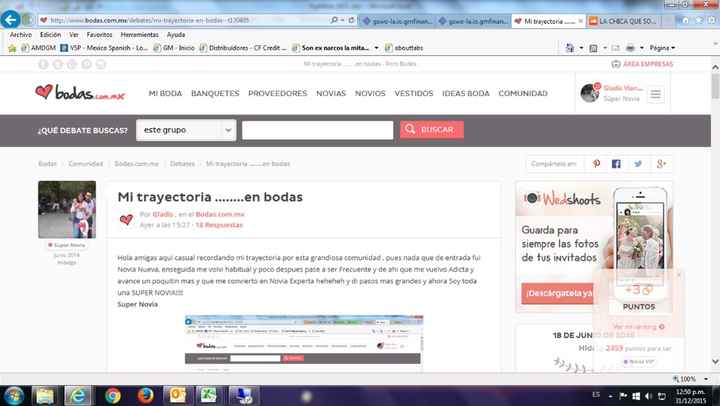Screen dimensions: 720x406
Task: Click the debate search text field
Action: coord(317,130)
